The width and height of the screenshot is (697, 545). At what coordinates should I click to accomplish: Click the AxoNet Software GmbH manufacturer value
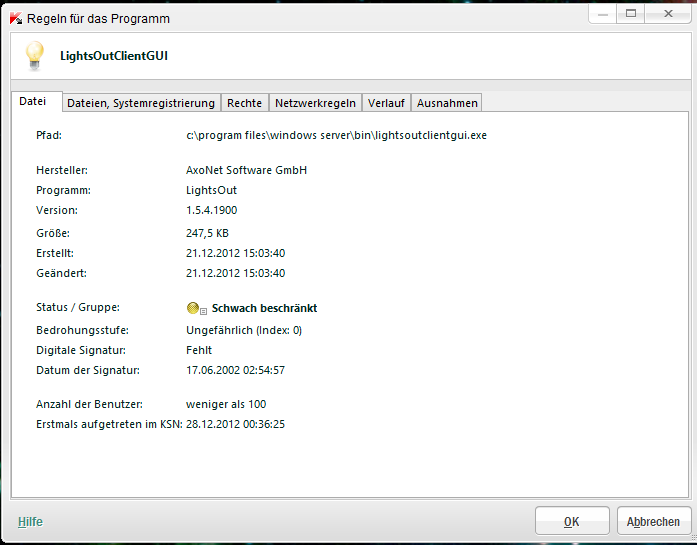246,170
